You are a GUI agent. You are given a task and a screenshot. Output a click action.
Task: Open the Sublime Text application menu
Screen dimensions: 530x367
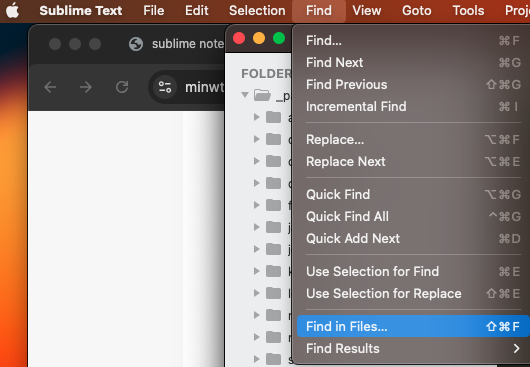click(x=81, y=10)
